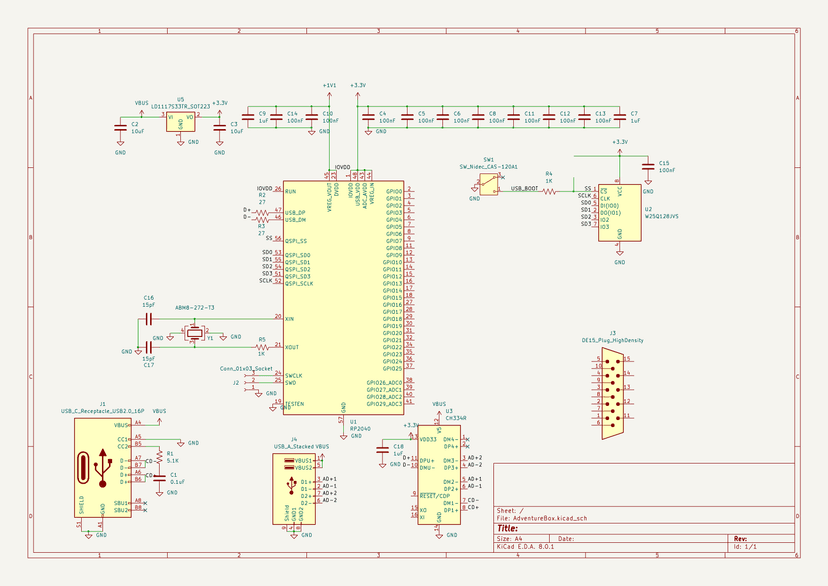Click the GPIO29_ADC3 pin label
828x586 pixels.
pyautogui.click(x=384, y=404)
